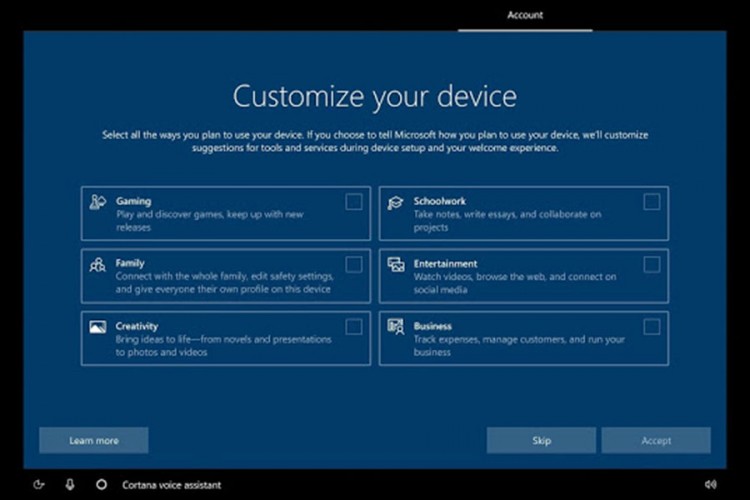Click the volume speaker icon

(x=711, y=485)
